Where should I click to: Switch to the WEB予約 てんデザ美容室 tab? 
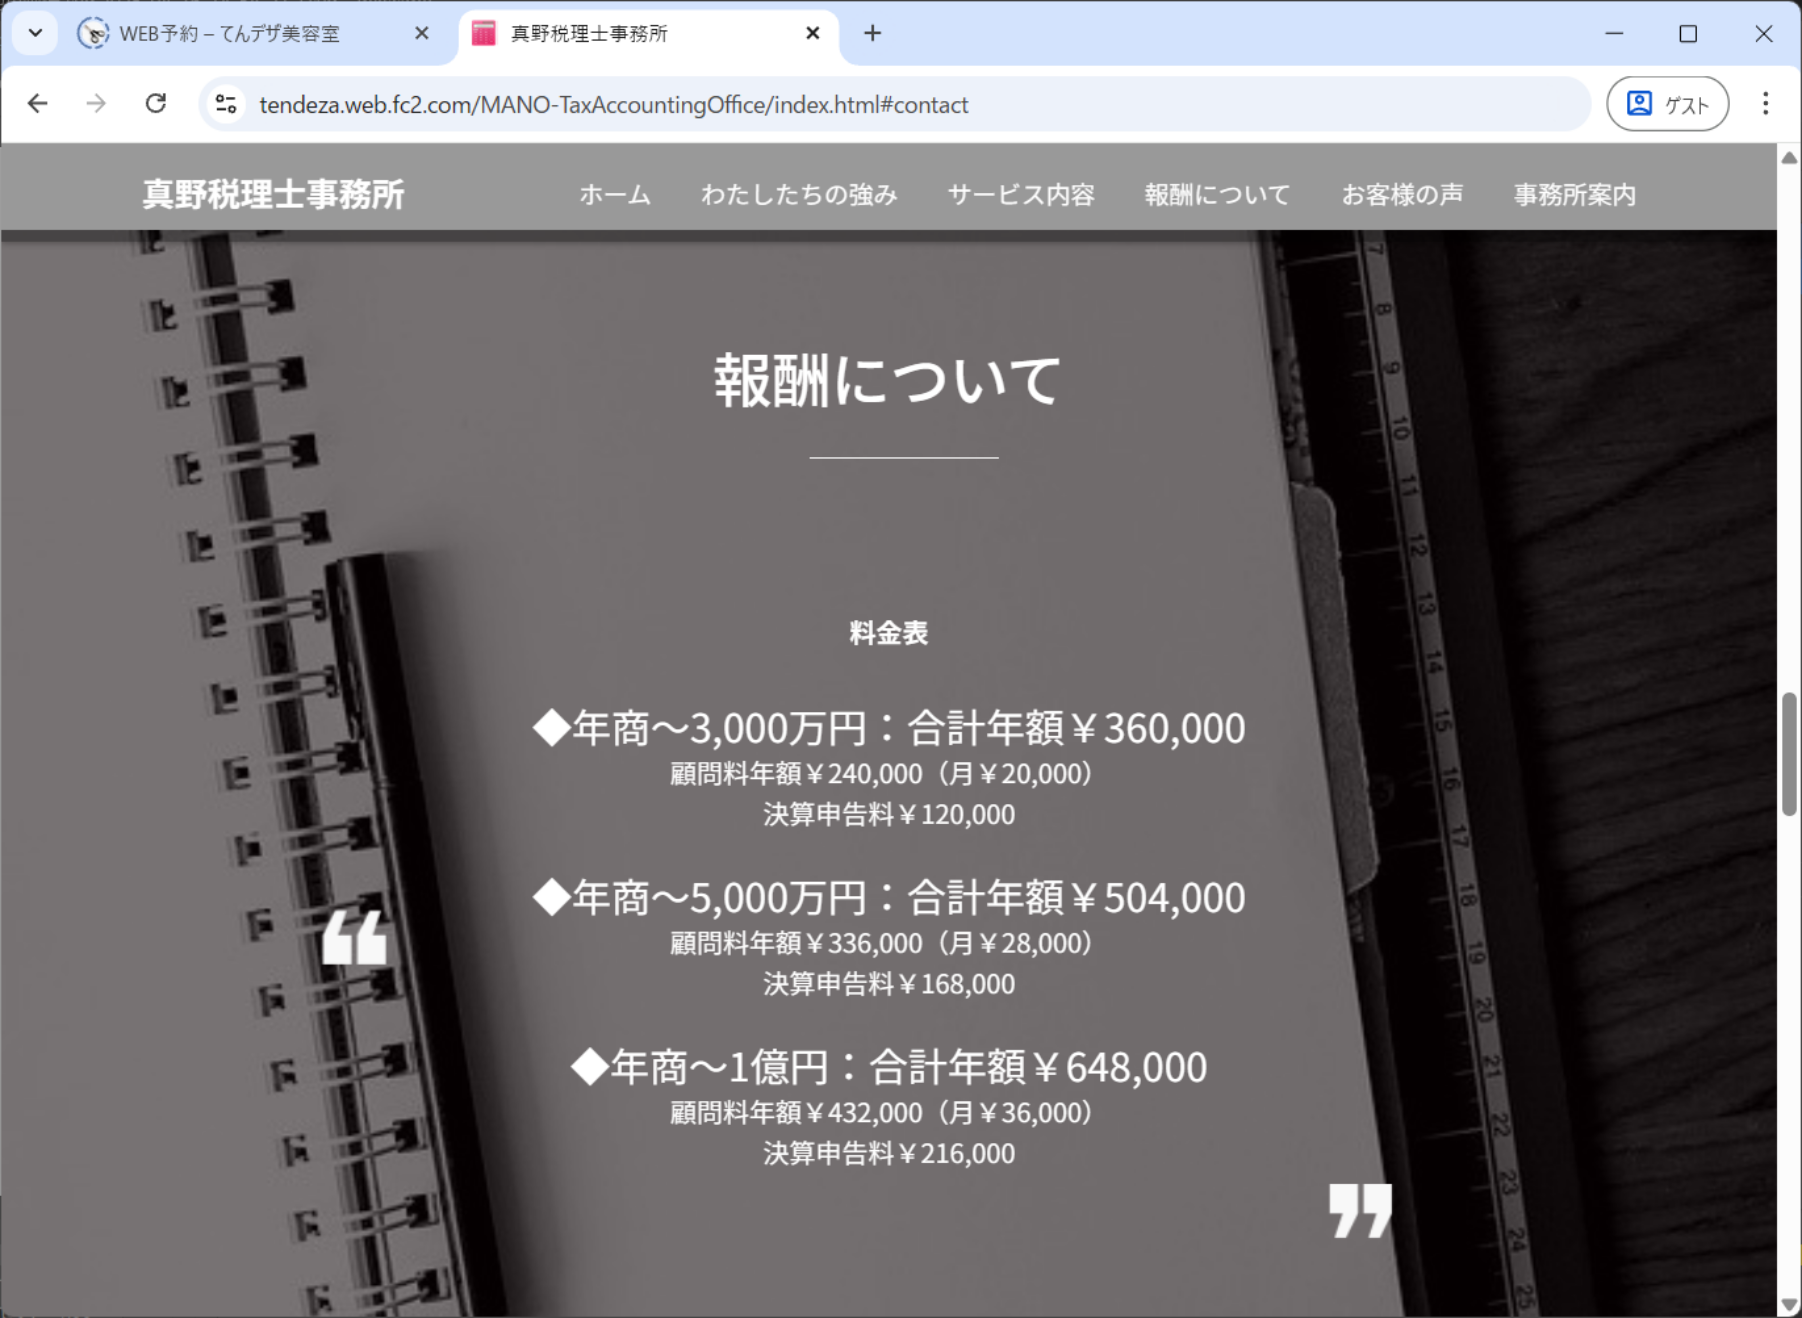point(230,34)
